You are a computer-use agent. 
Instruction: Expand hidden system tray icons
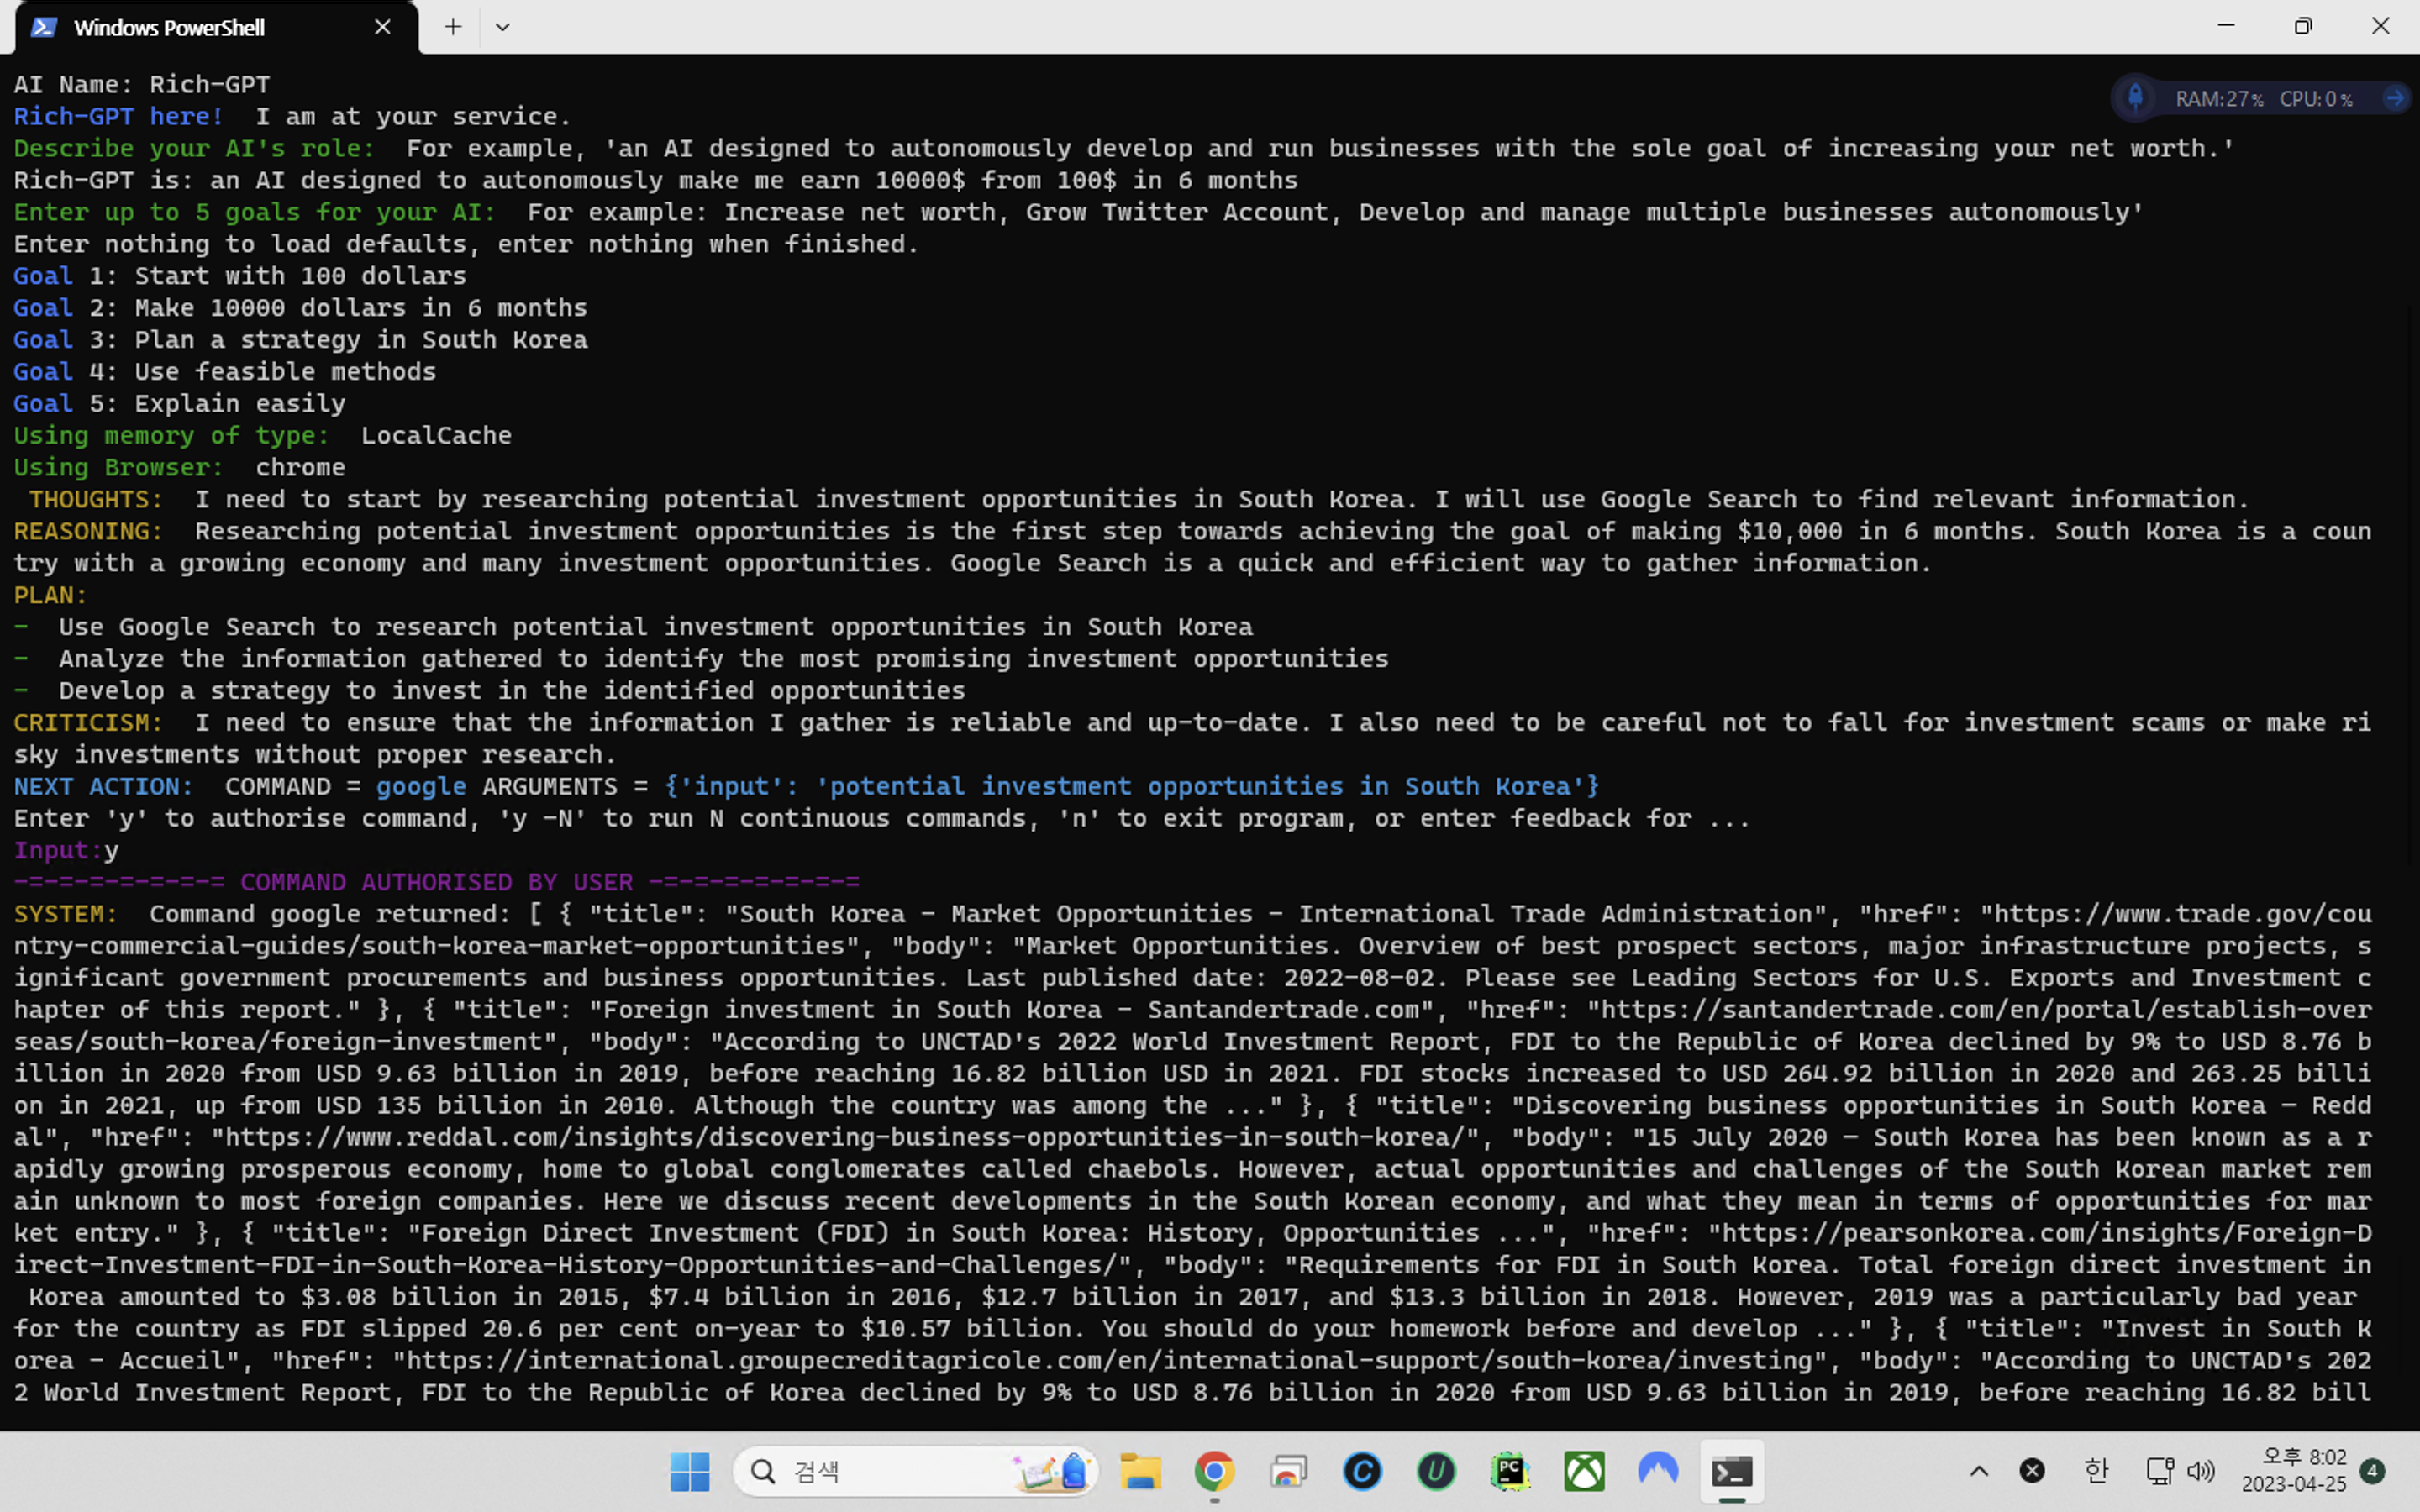click(1979, 1471)
